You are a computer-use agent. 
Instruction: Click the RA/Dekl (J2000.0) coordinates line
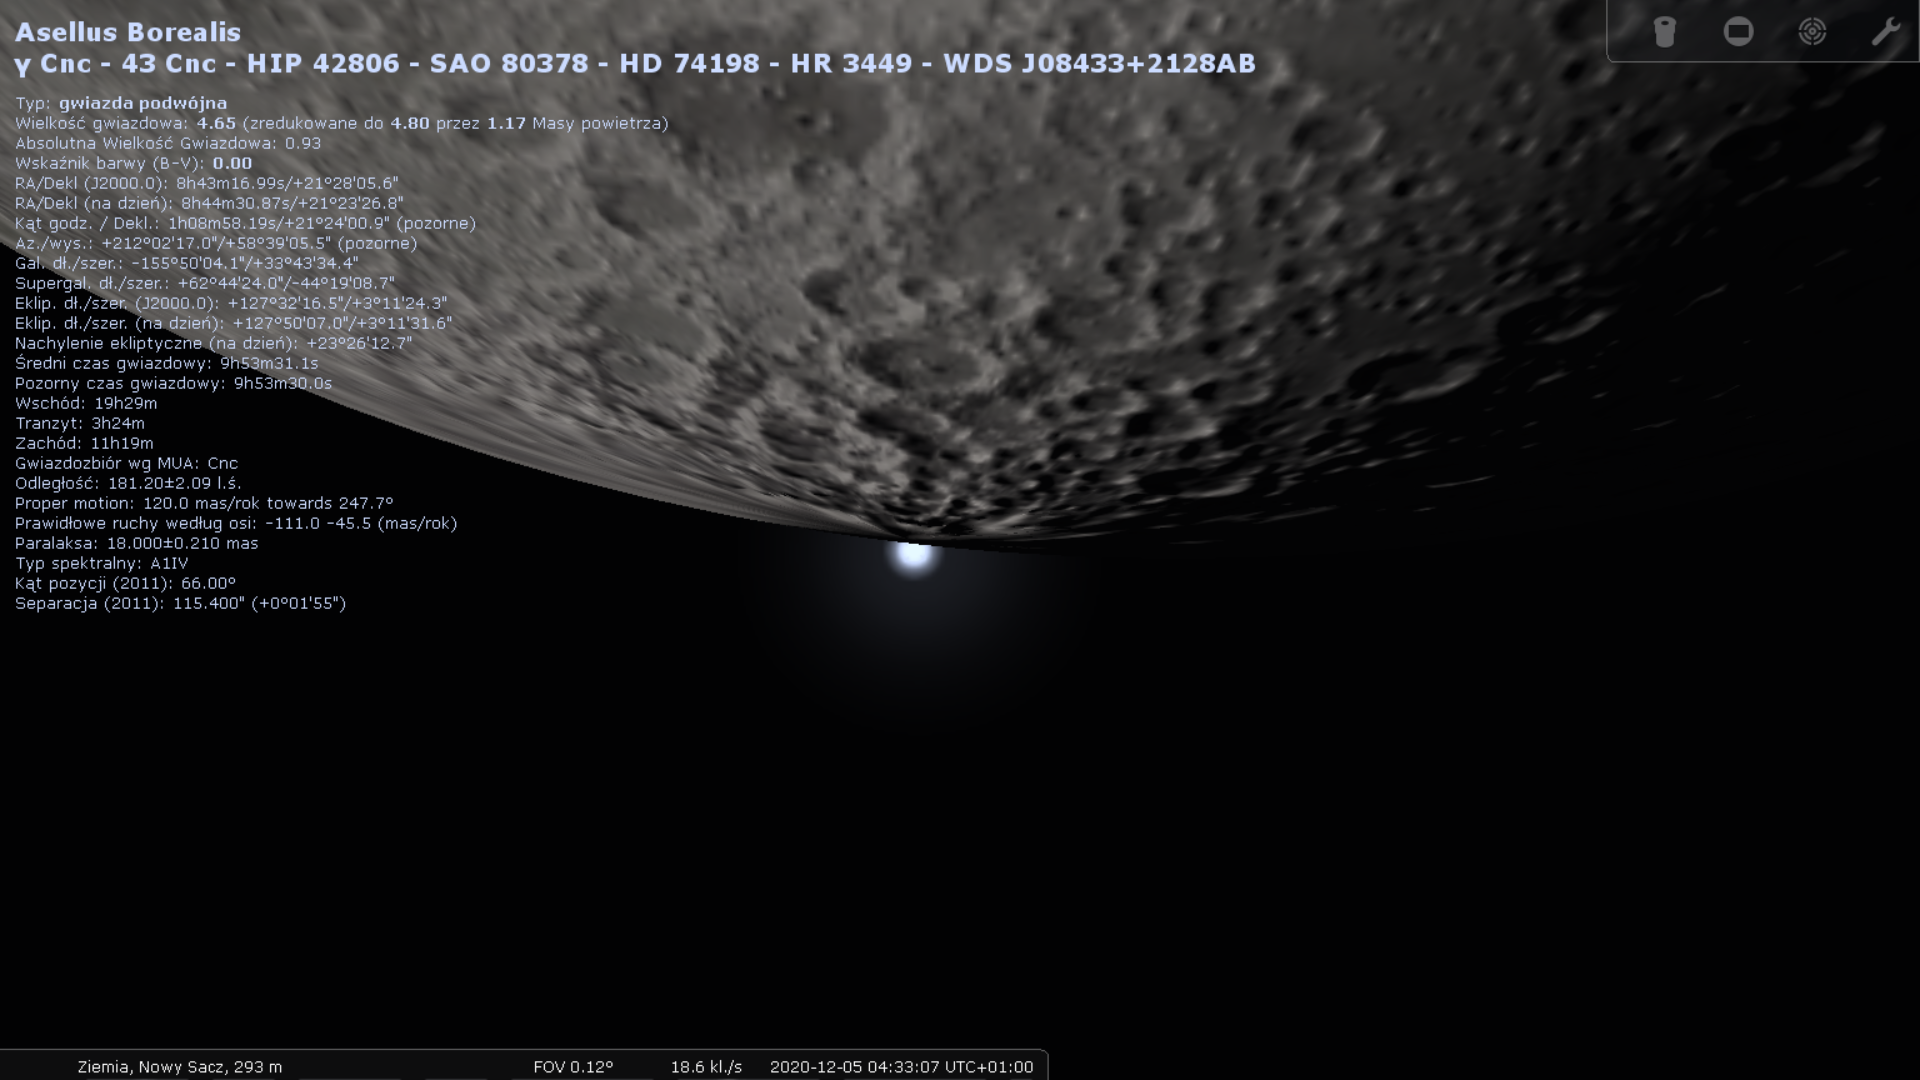point(206,183)
